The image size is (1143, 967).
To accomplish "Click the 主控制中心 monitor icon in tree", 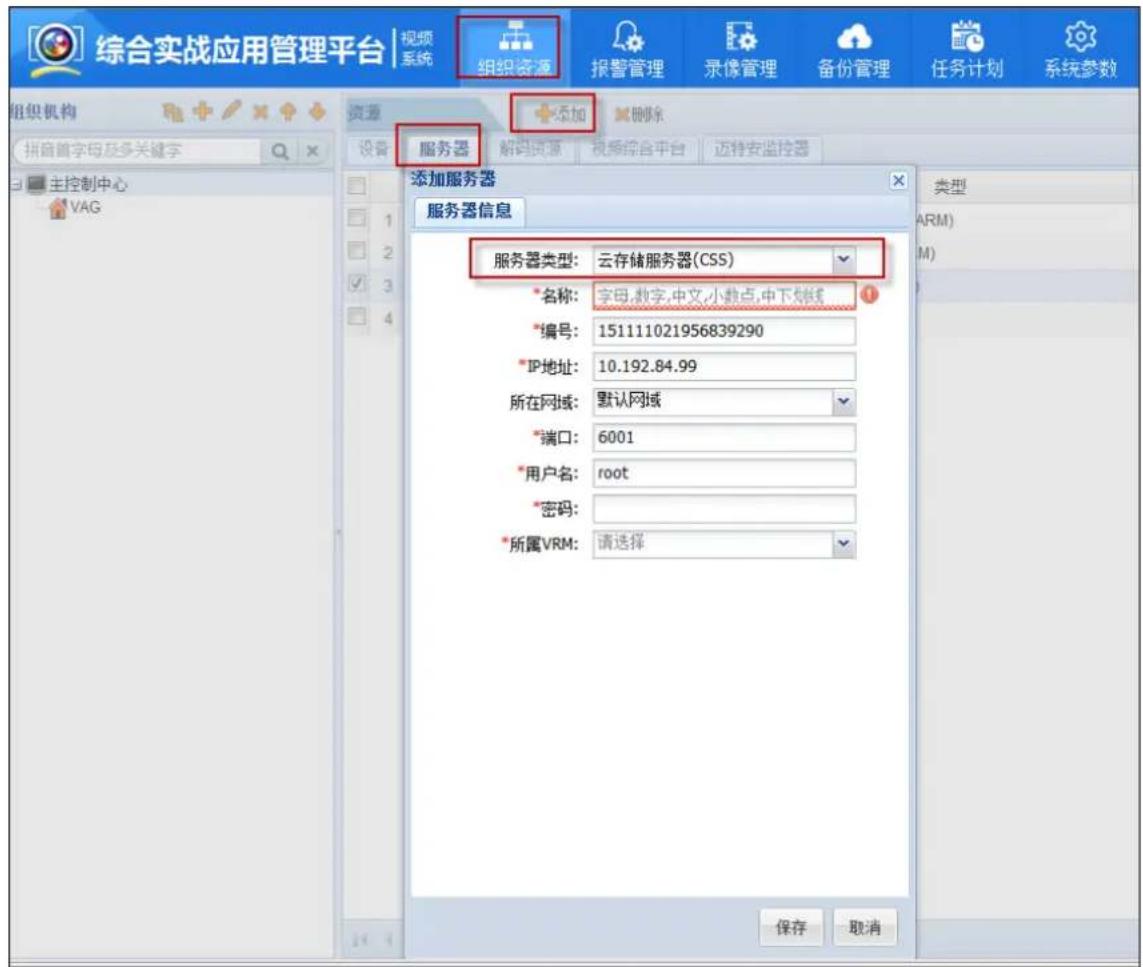I will click(x=36, y=184).
